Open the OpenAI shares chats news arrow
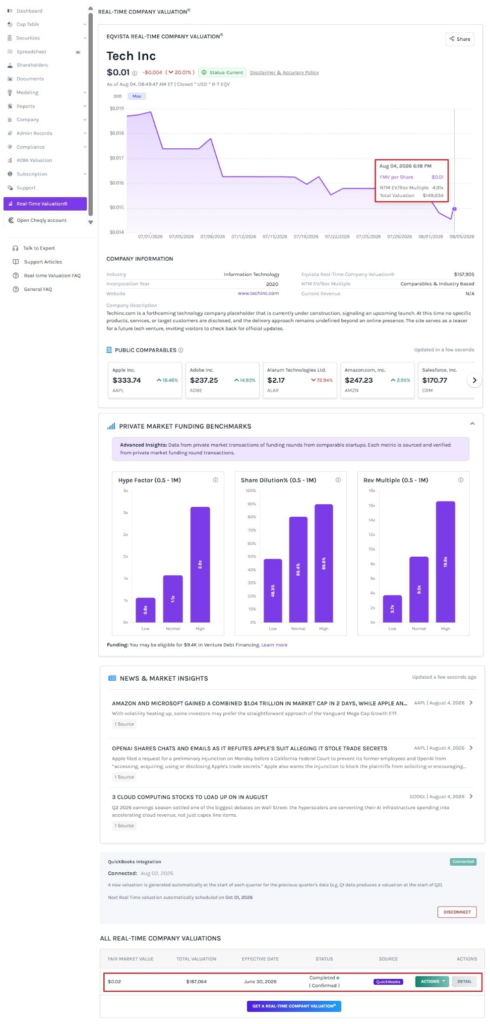This screenshot has height=1024, width=490. tap(472, 748)
